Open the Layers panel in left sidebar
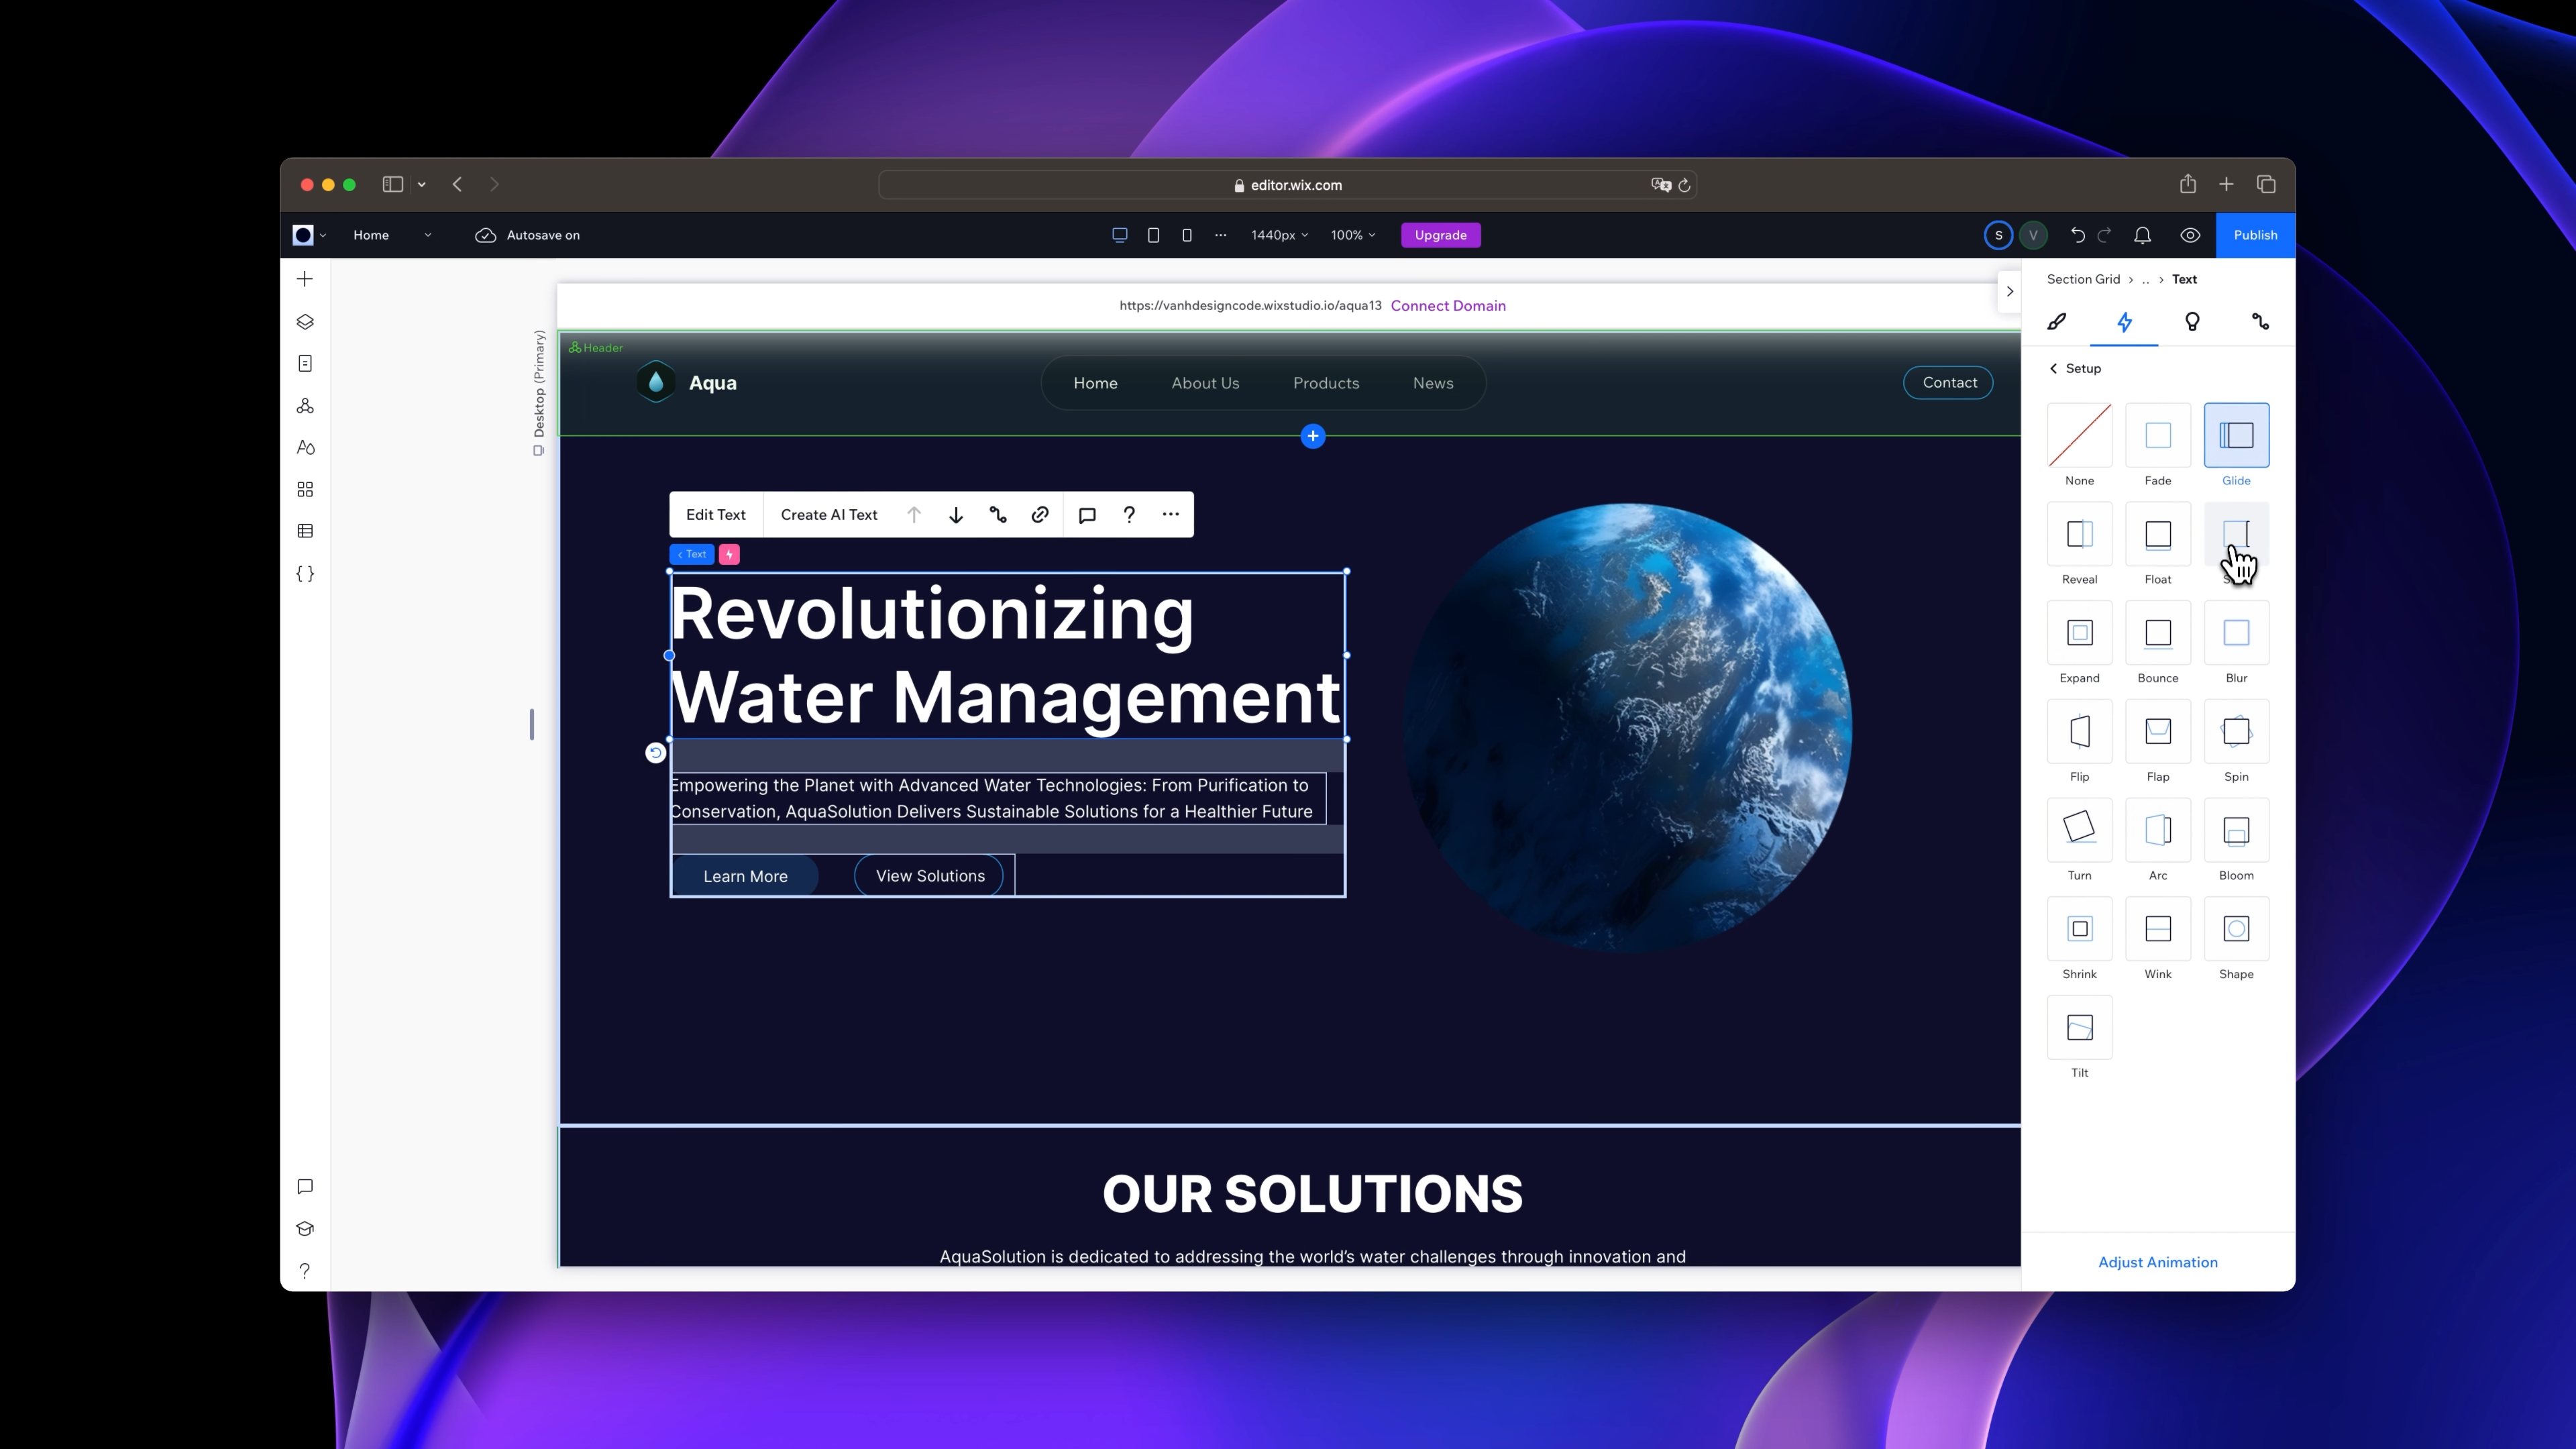The width and height of the screenshot is (2576, 1449). pos(304,322)
